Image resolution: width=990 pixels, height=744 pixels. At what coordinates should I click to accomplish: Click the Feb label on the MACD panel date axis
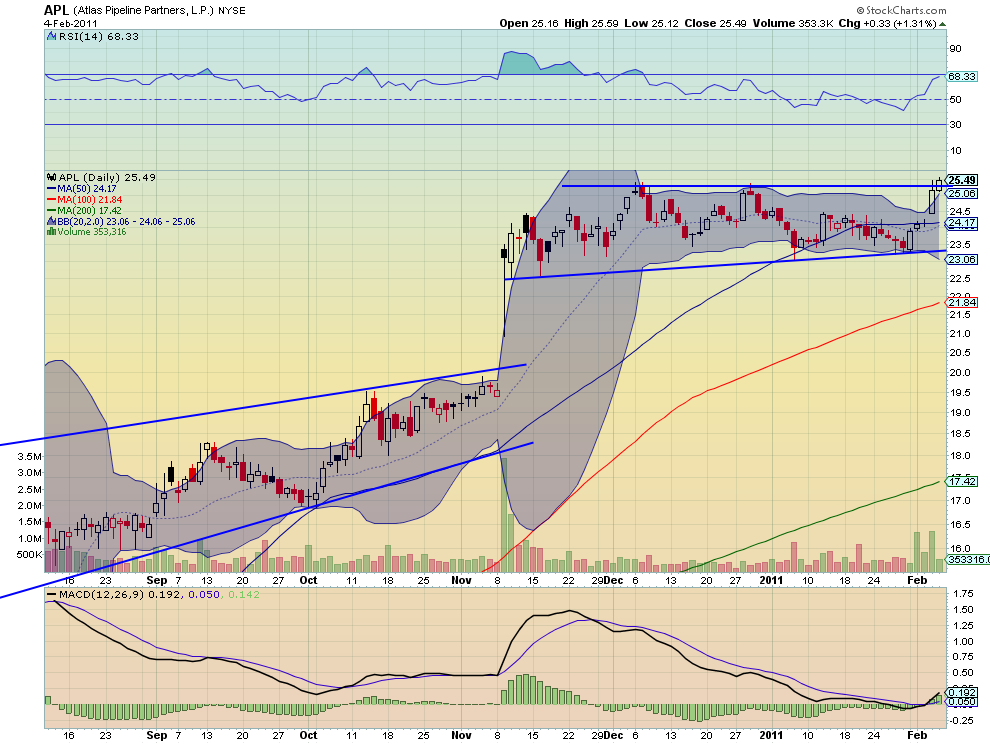pos(917,735)
